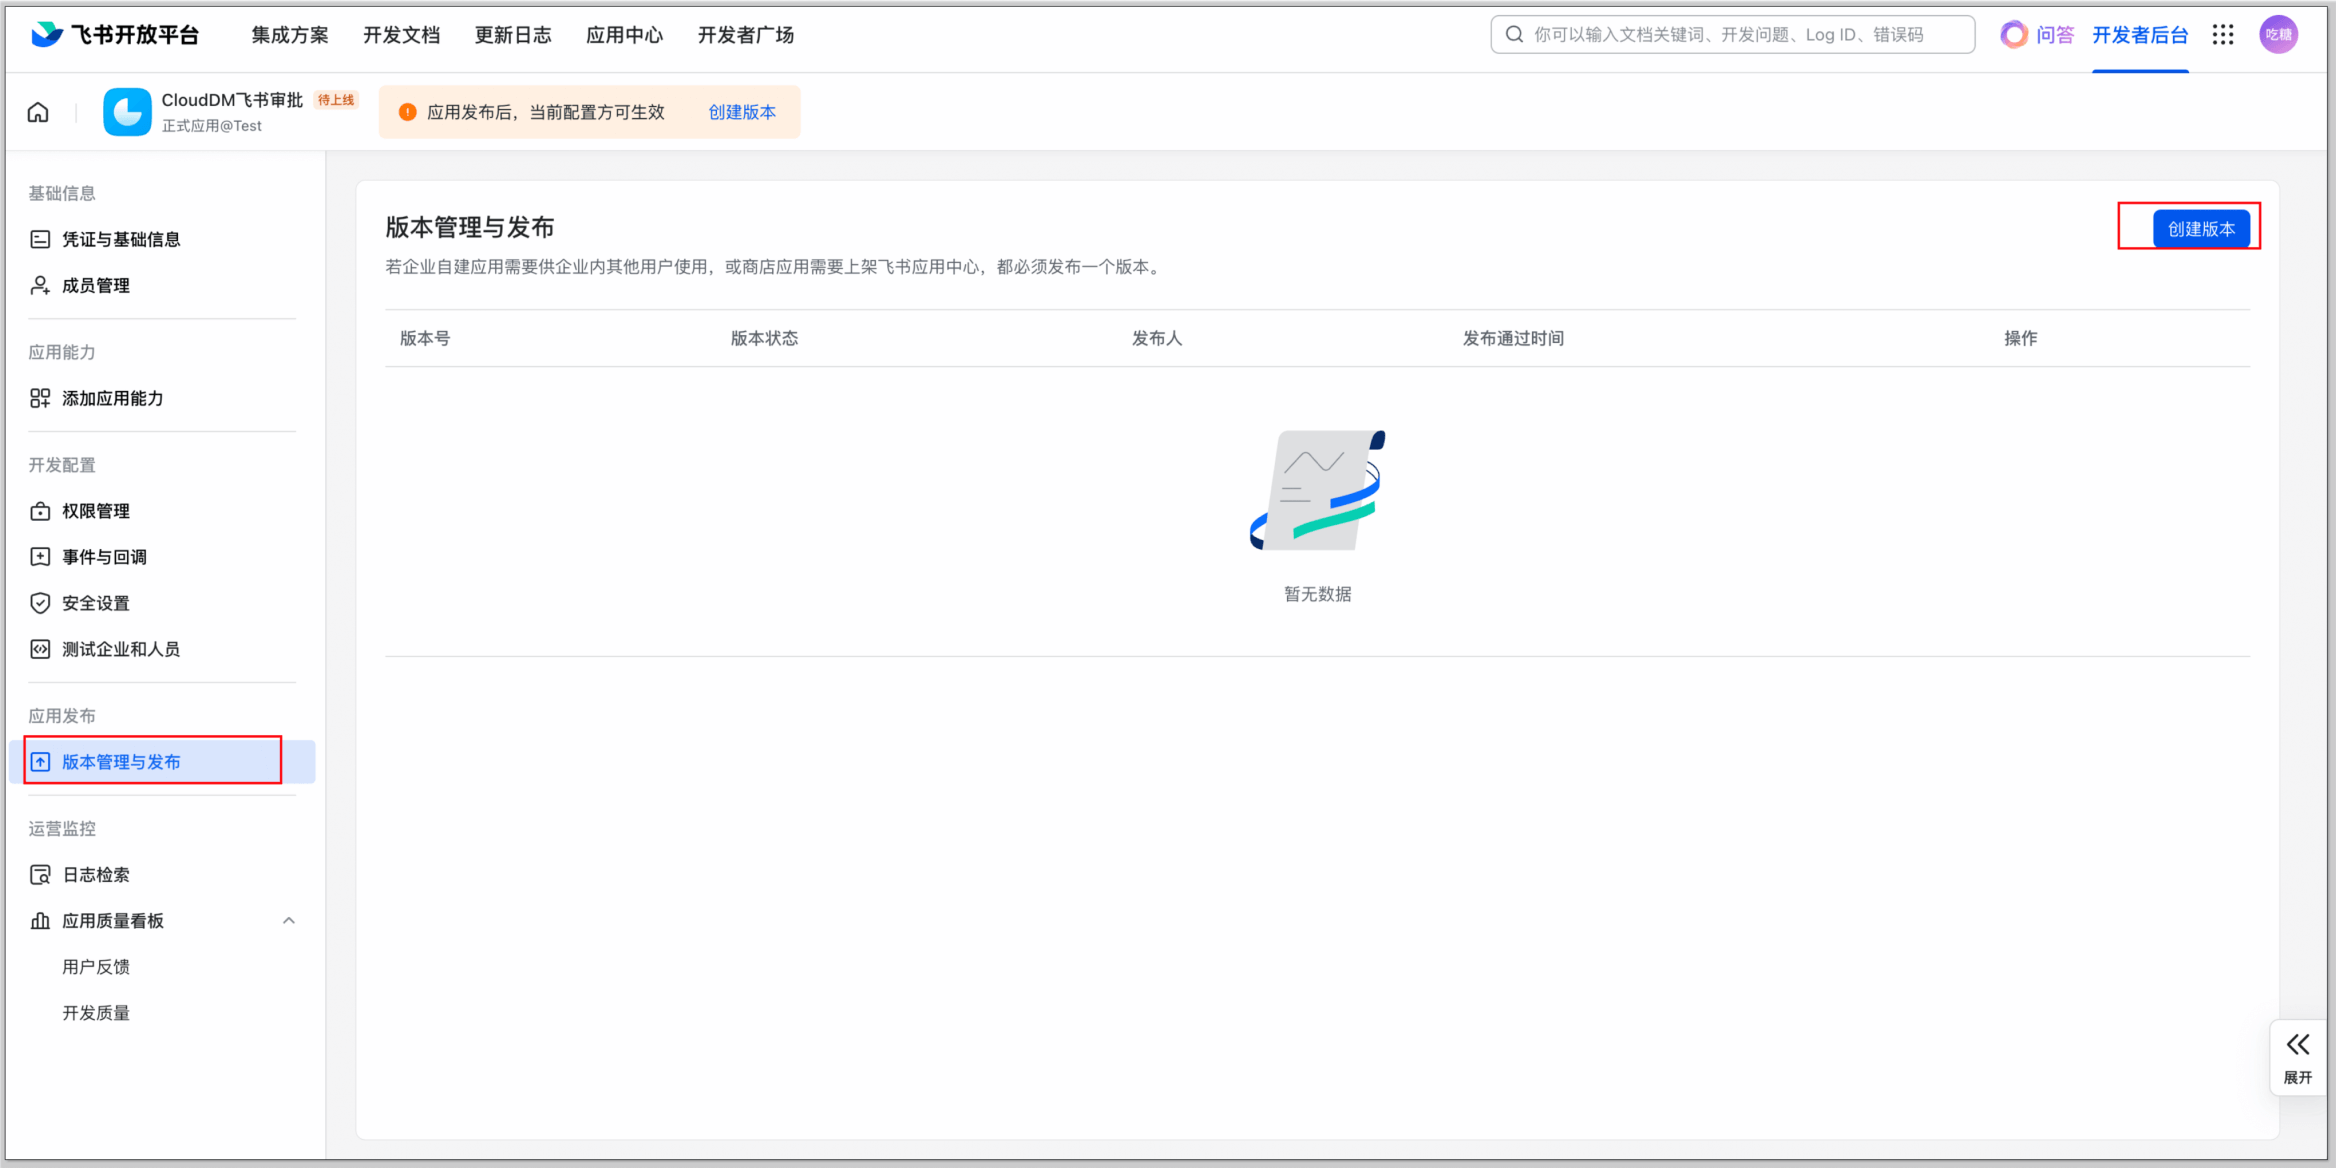Image resolution: width=2336 pixels, height=1168 pixels.
Task: Expand the 展开 side panel arrow
Action: tap(2297, 1046)
